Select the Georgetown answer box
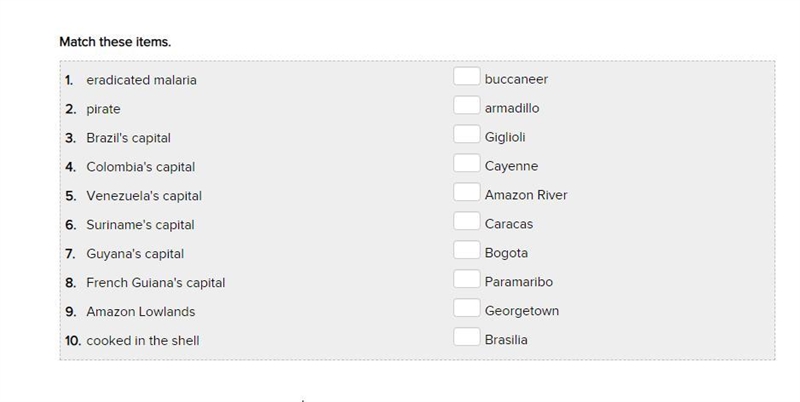Image resolution: width=800 pixels, height=402 pixels. coord(466,308)
